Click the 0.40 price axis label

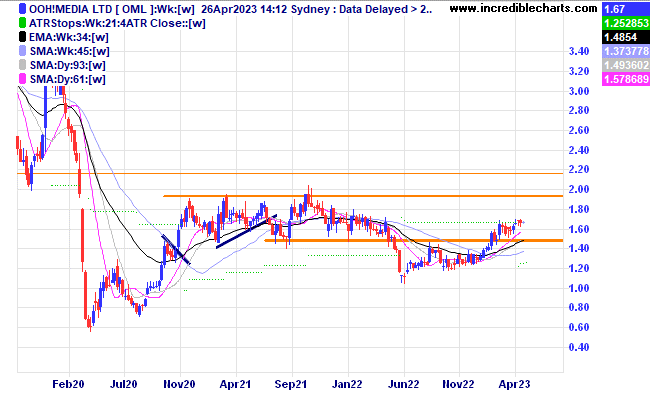pyautogui.click(x=579, y=347)
